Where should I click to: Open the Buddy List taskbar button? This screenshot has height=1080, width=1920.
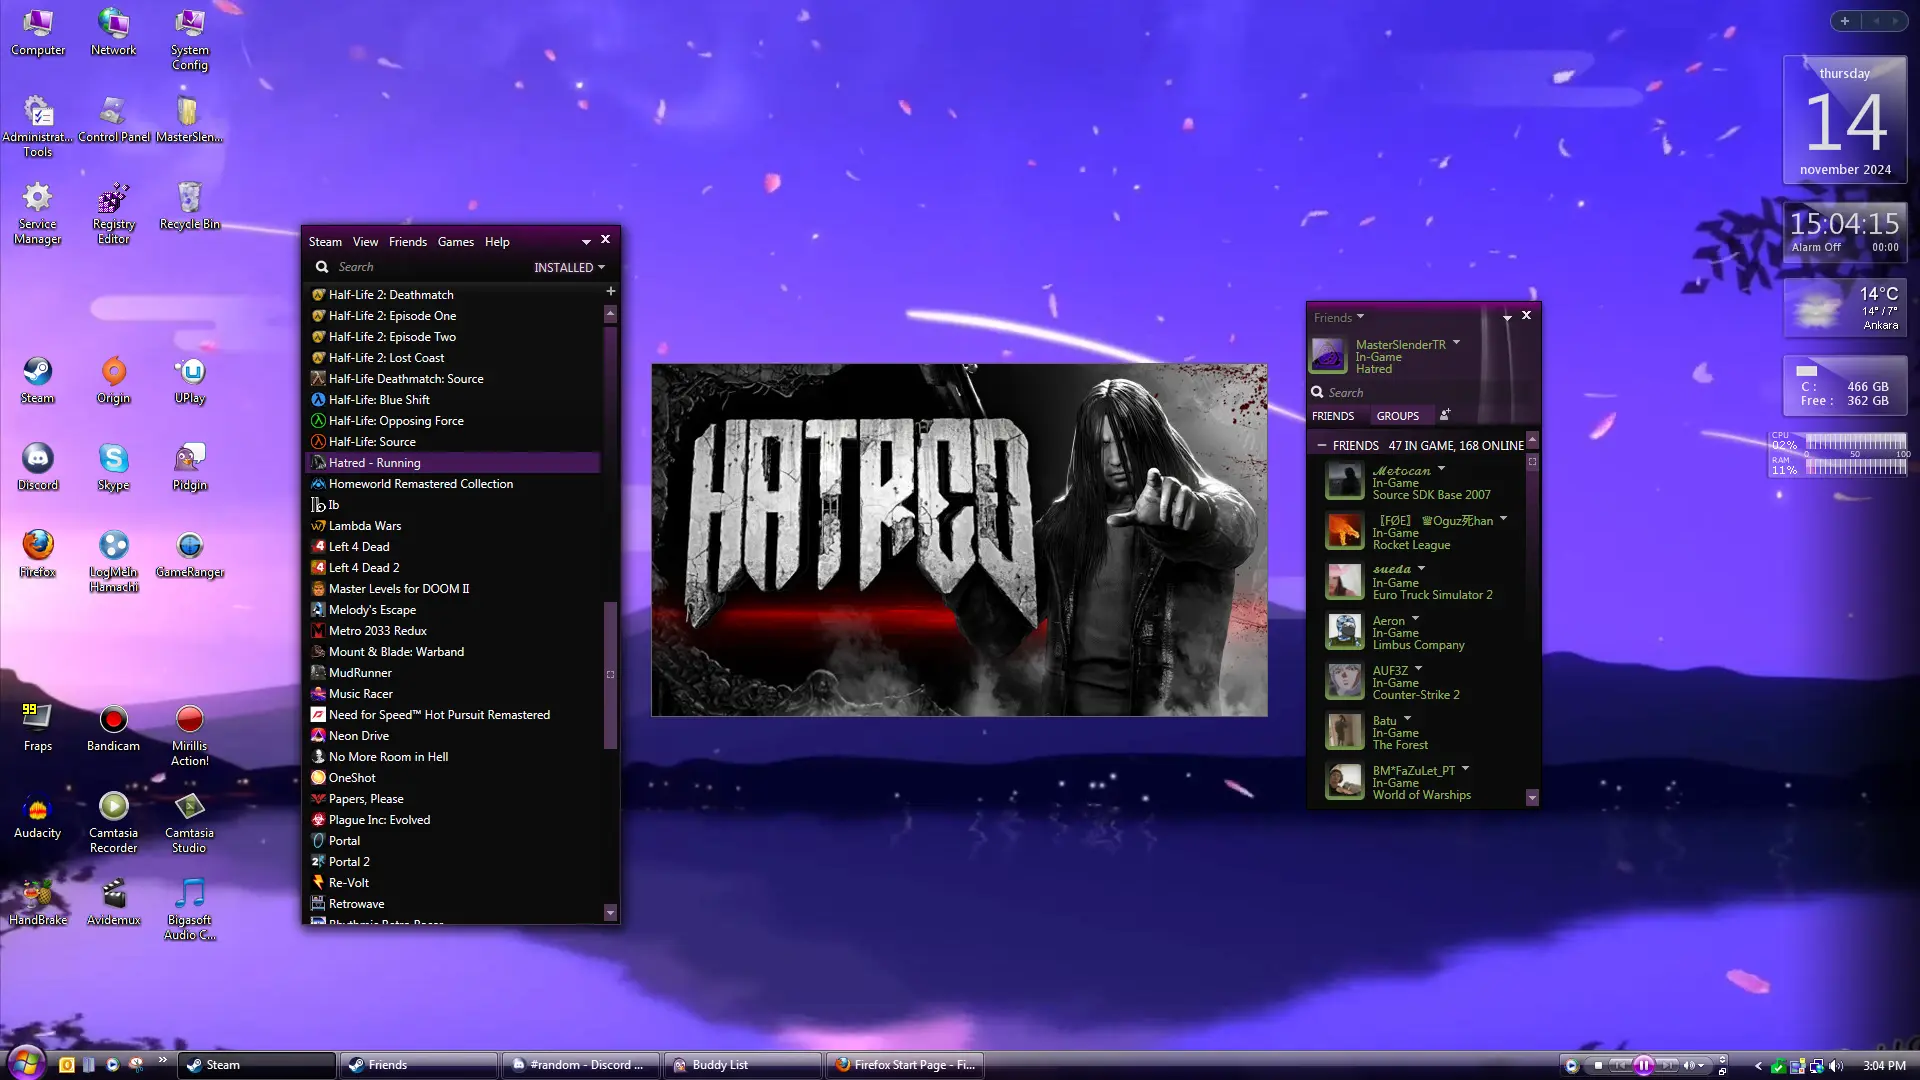pyautogui.click(x=743, y=1065)
